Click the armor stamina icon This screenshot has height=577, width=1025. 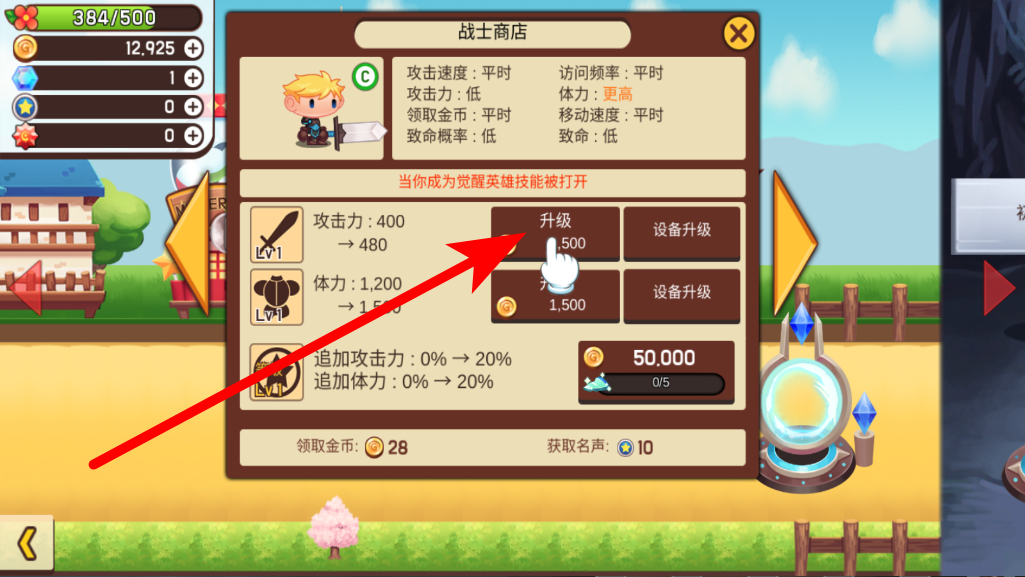277,297
